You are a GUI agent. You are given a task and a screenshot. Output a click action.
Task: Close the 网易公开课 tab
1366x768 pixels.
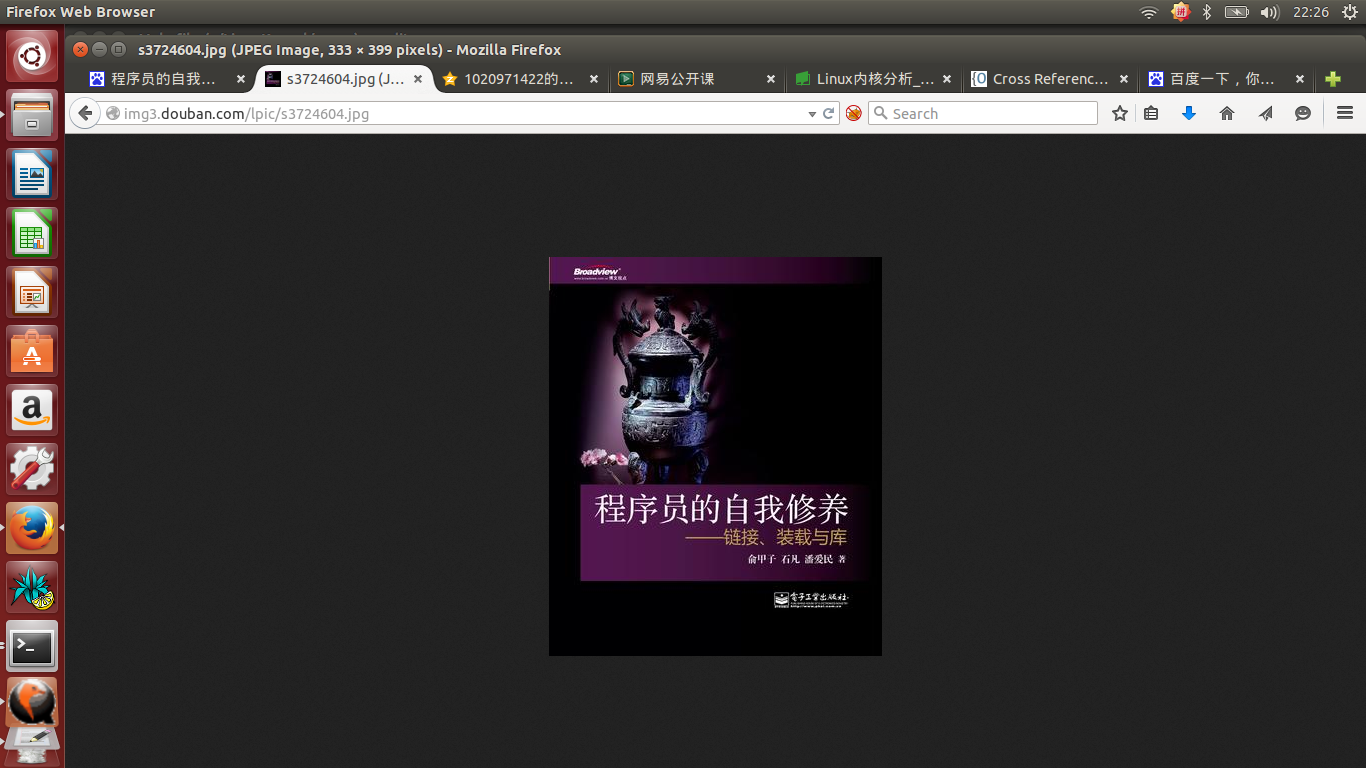770,79
